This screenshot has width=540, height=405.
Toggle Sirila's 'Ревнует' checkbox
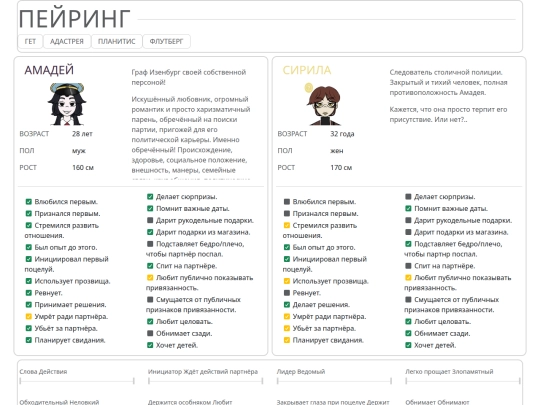pyautogui.click(x=287, y=293)
